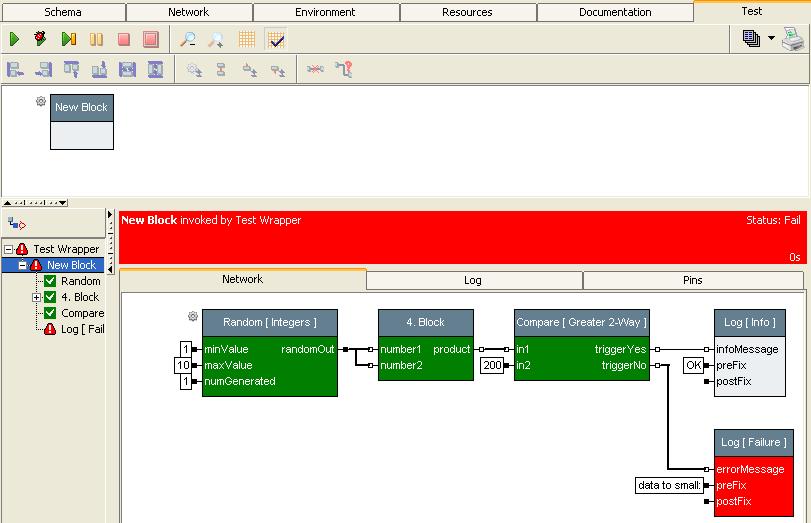Toggle the checkmark grid toolbar button
The height and width of the screenshot is (523, 811).
coord(275,40)
